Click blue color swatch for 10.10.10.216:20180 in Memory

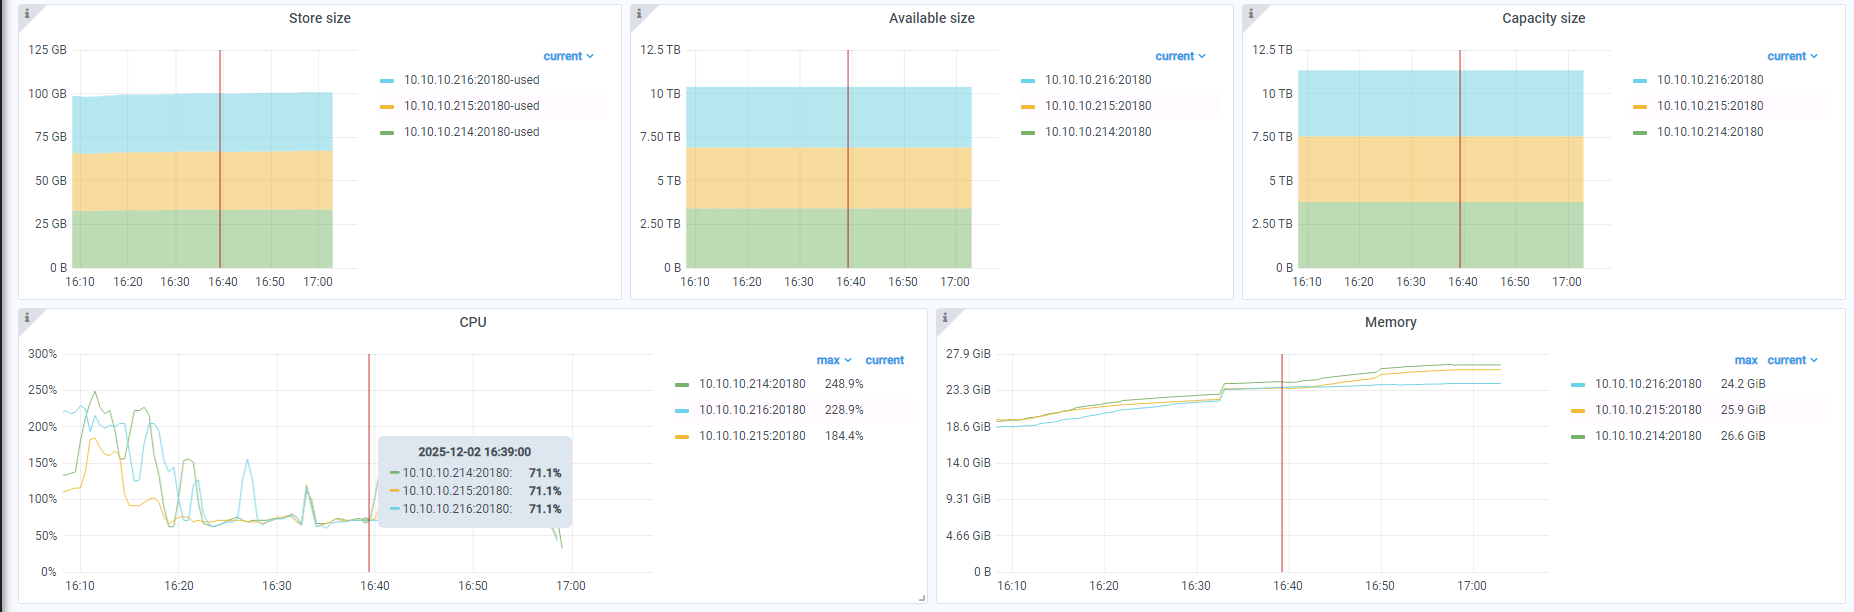pyautogui.click(x=1578, y=384)
